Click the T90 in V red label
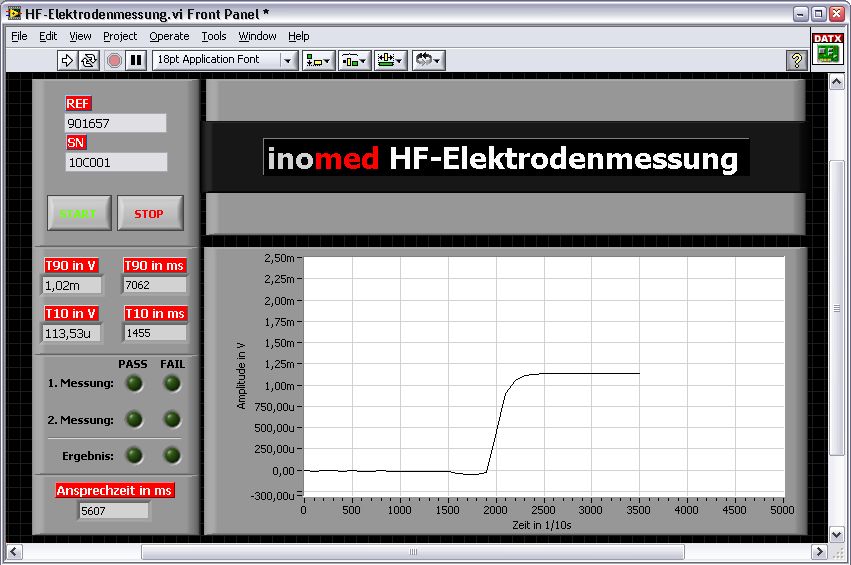 point(71,265)
